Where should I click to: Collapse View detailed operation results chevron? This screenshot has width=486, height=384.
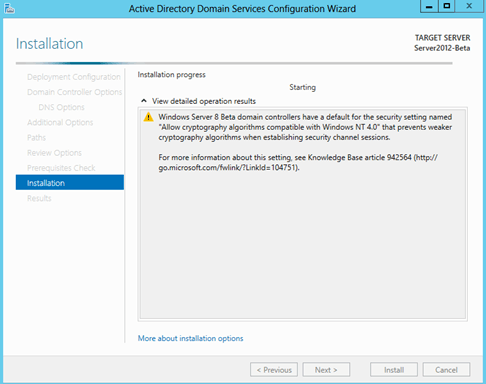144,101
